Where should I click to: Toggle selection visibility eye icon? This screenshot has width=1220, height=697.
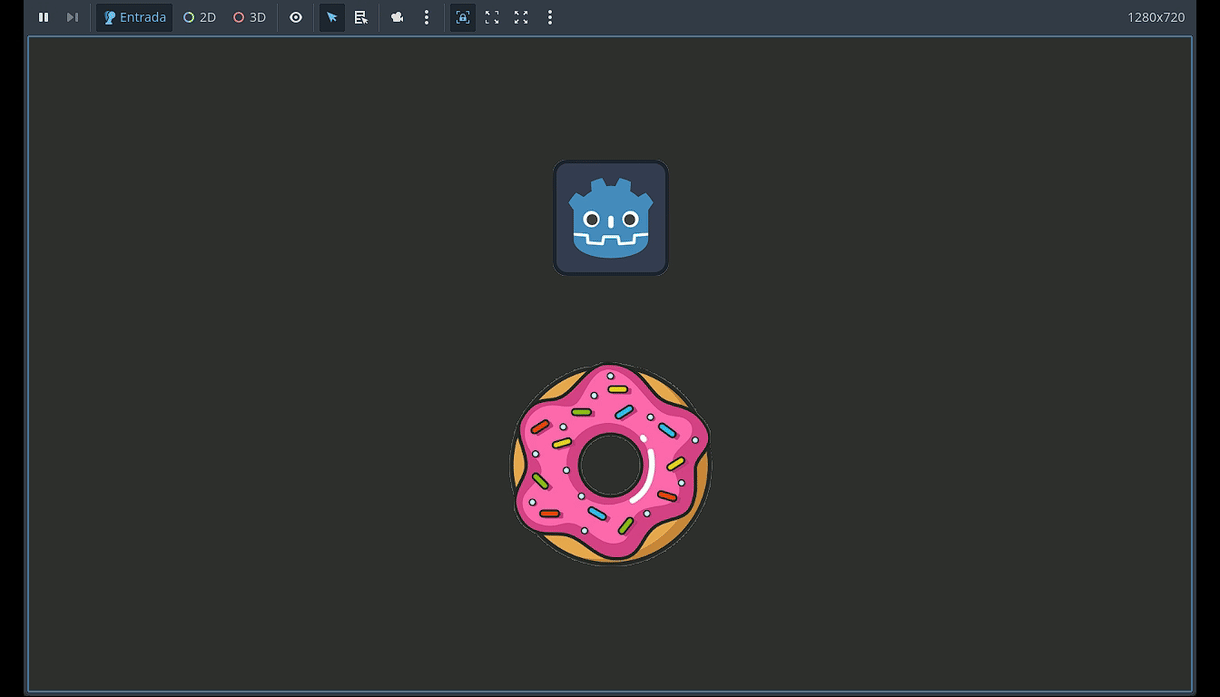click(296, 17)
